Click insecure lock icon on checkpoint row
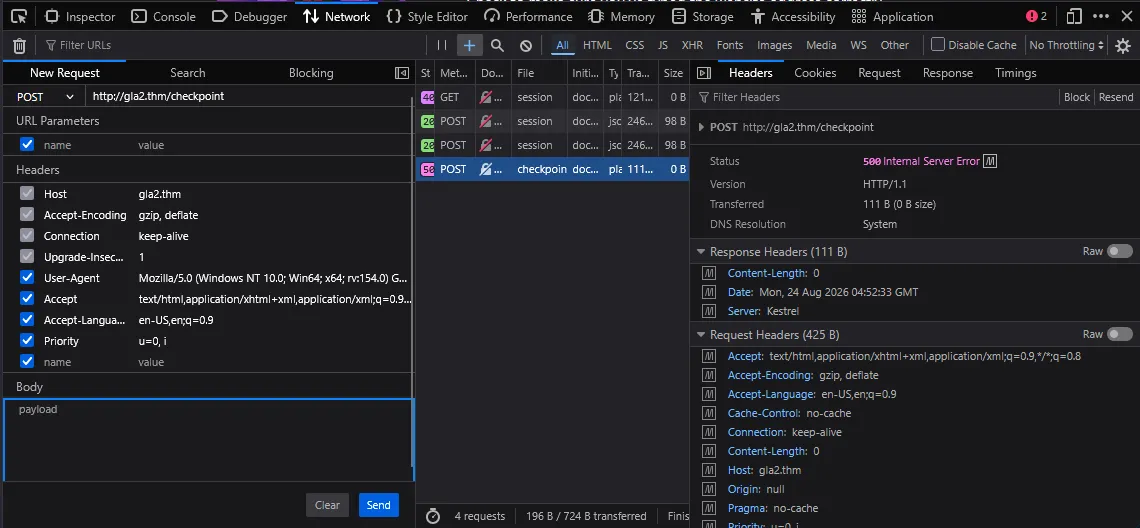Screen dimensions: 1140x528 pyautogui.click(x=487, y=169)
